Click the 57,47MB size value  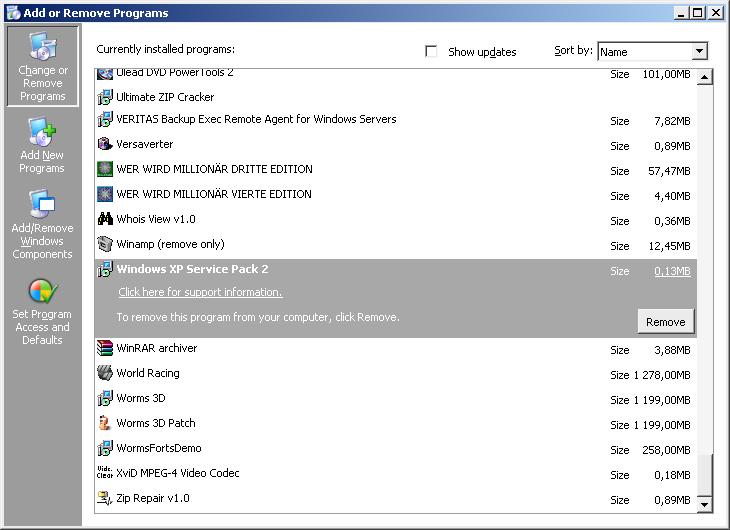pos(669,171)
